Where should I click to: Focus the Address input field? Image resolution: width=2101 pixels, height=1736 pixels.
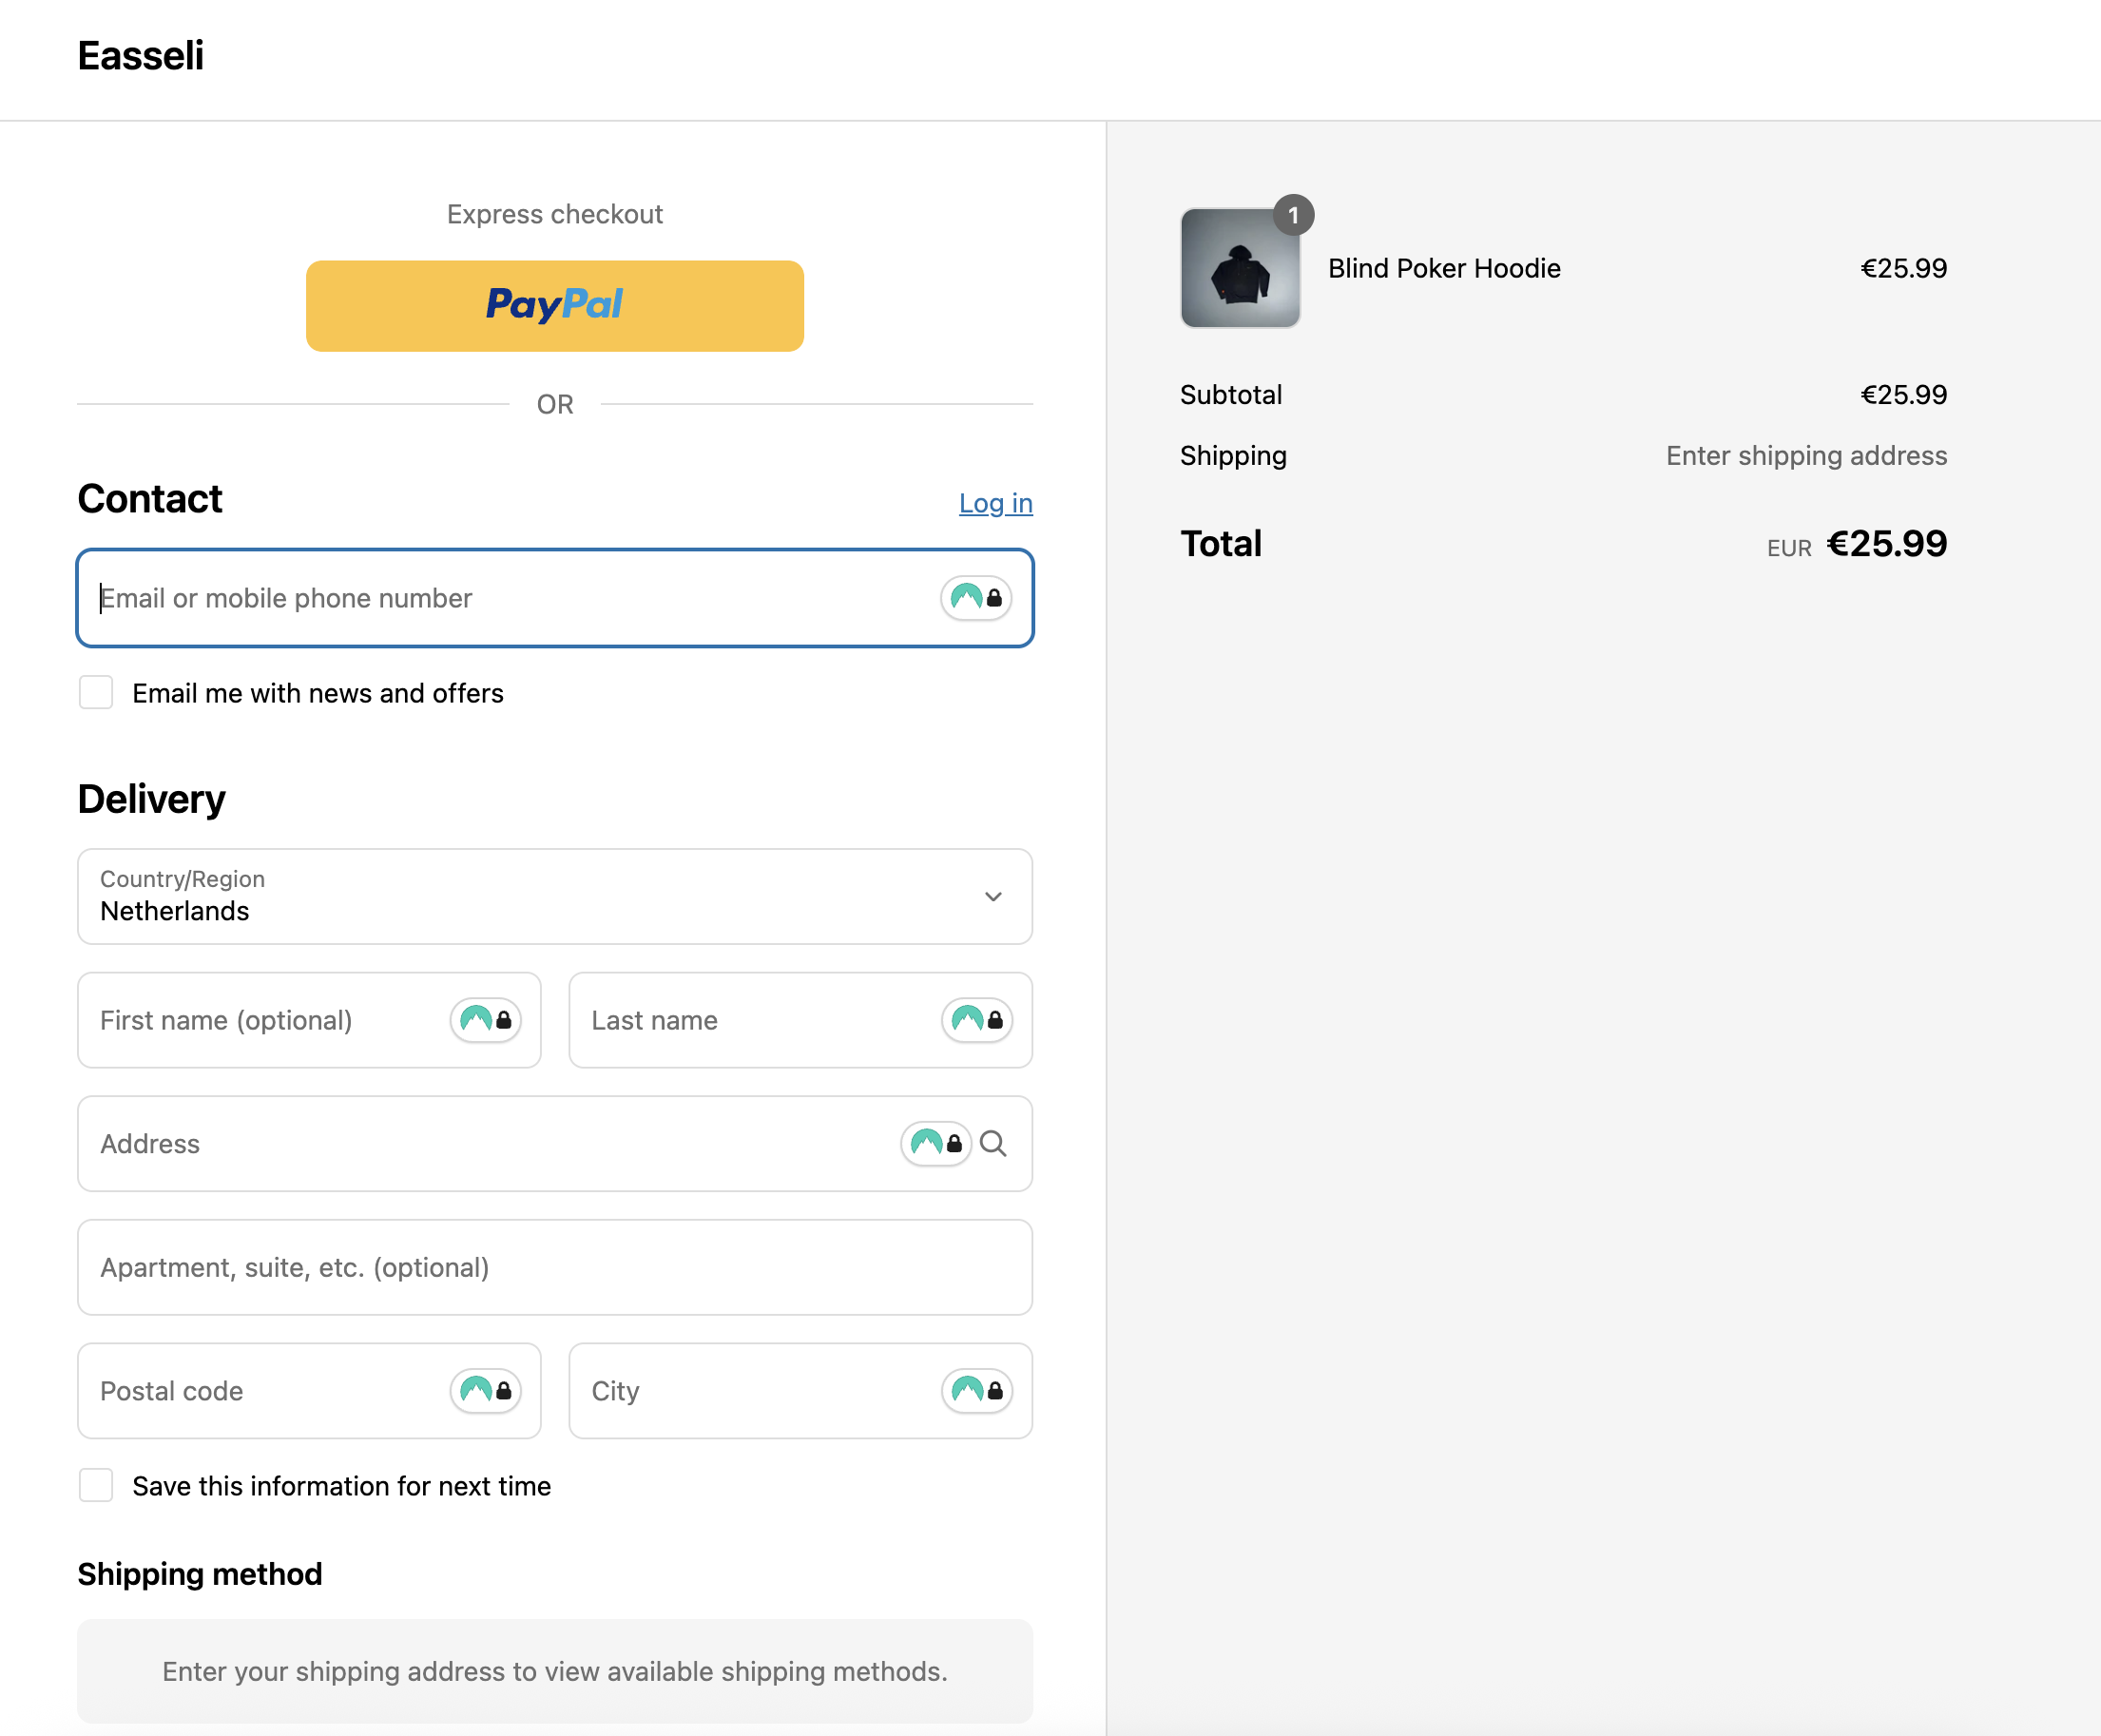555,1143
